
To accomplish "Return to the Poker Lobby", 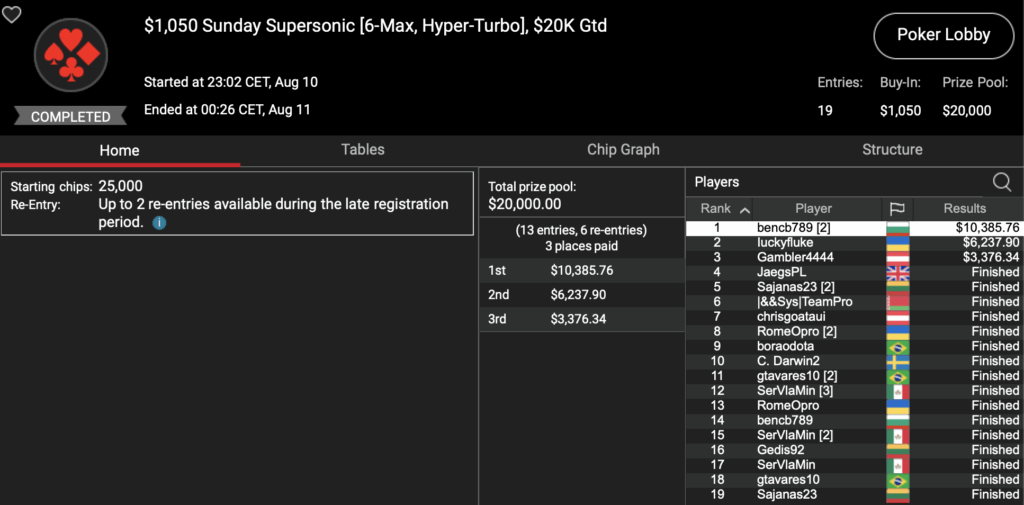I will (943, 35).
